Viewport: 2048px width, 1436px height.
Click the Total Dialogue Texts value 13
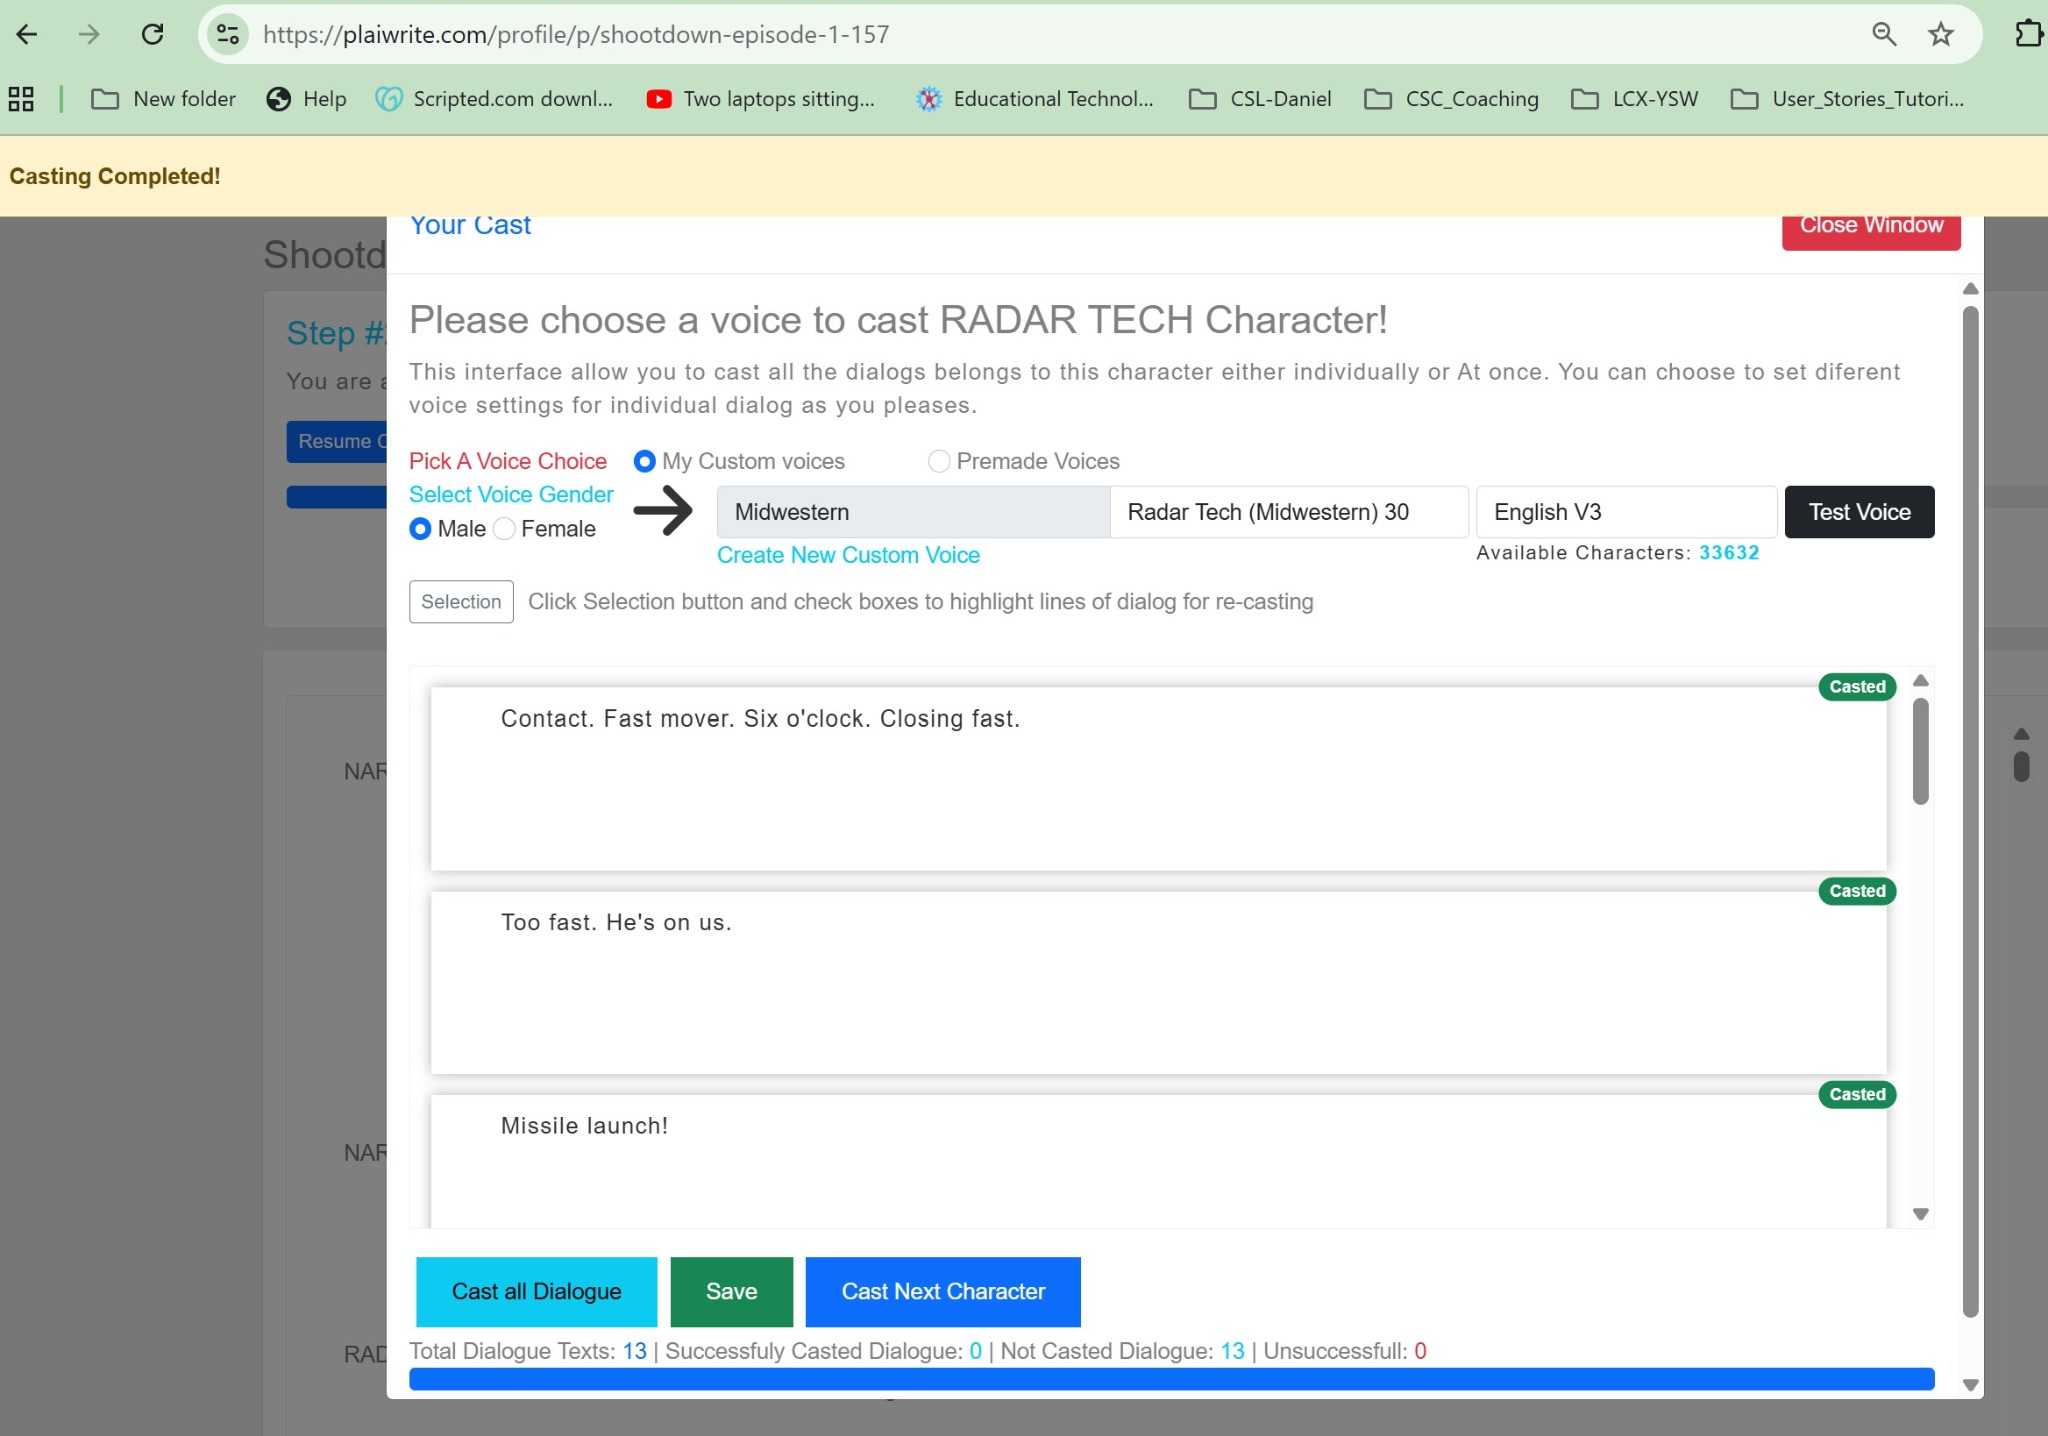click(634, 1351)
